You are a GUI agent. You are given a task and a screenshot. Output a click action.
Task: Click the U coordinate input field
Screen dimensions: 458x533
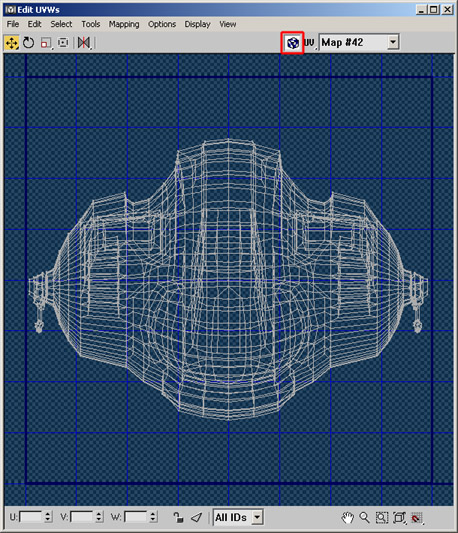[31, 517]
